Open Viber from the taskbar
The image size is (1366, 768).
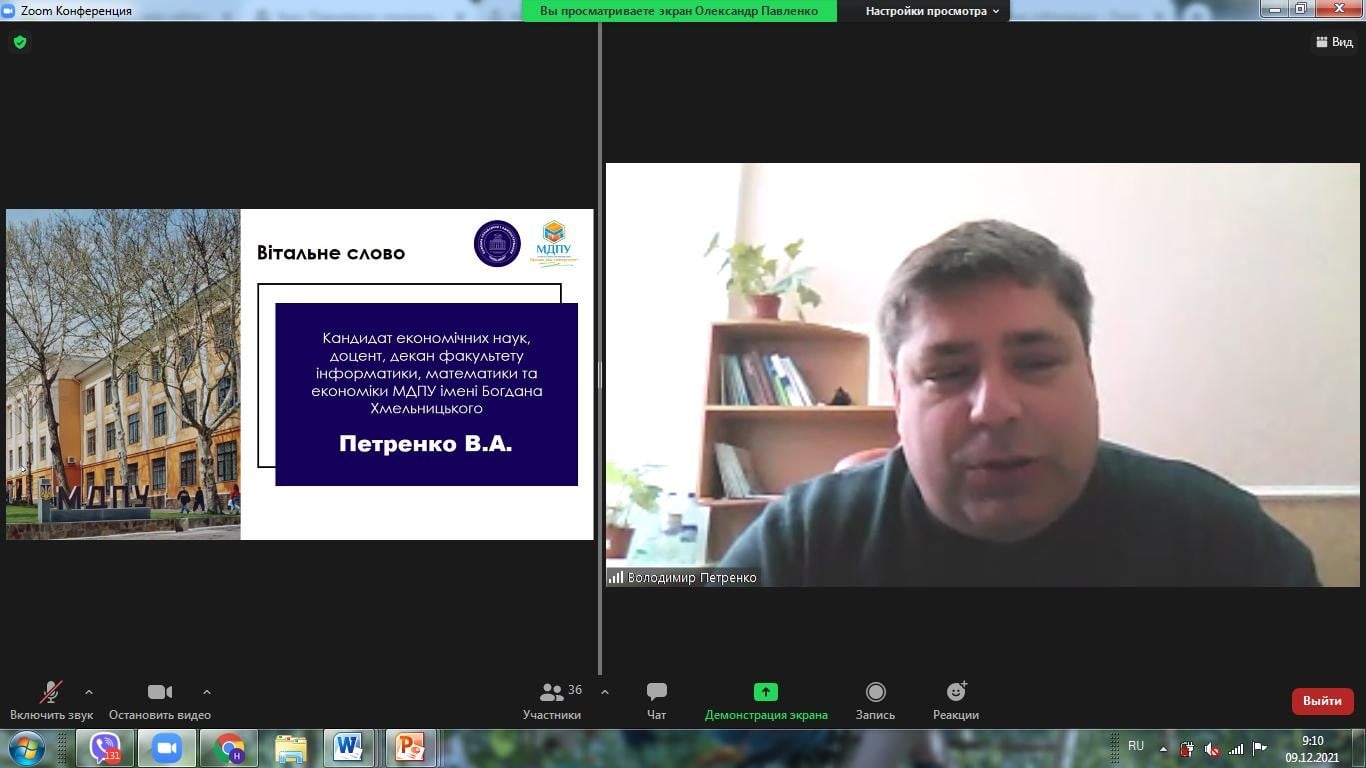105,748
